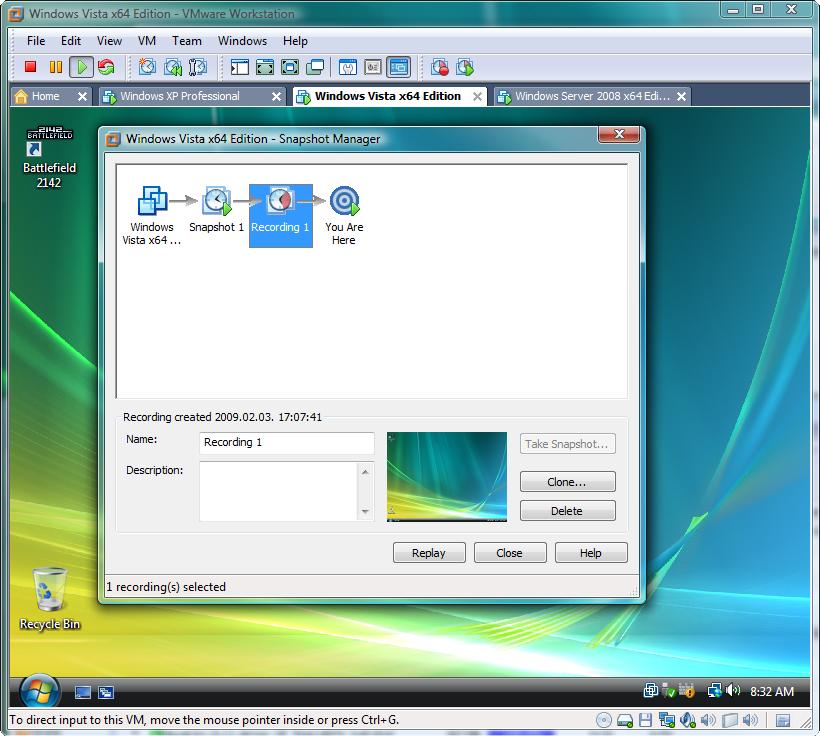Open Snapshot Manager via wrench-clock toolbar icon
Viewport: 820px width, 736px height.
coord(198,67)
